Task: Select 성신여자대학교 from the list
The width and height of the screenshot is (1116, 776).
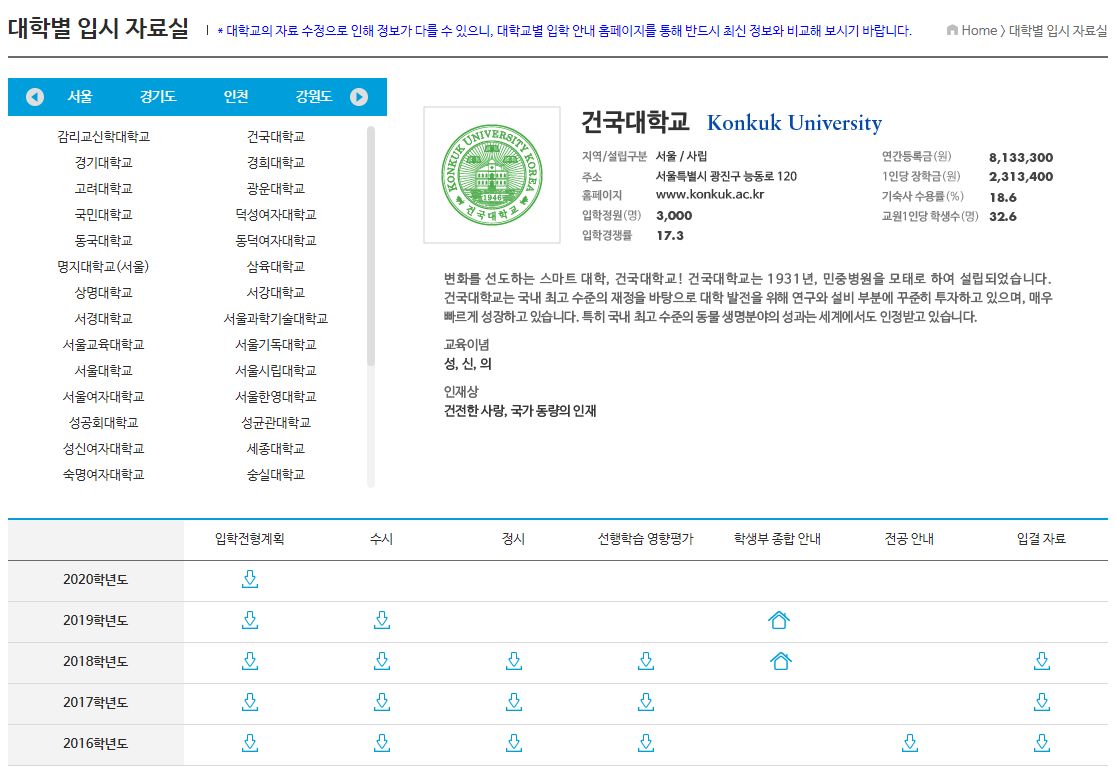Action: [x=104, y=449]
